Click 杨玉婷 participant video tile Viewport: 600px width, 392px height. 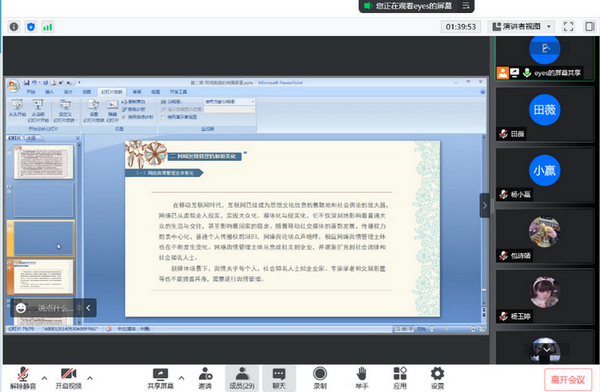point(545,297)
